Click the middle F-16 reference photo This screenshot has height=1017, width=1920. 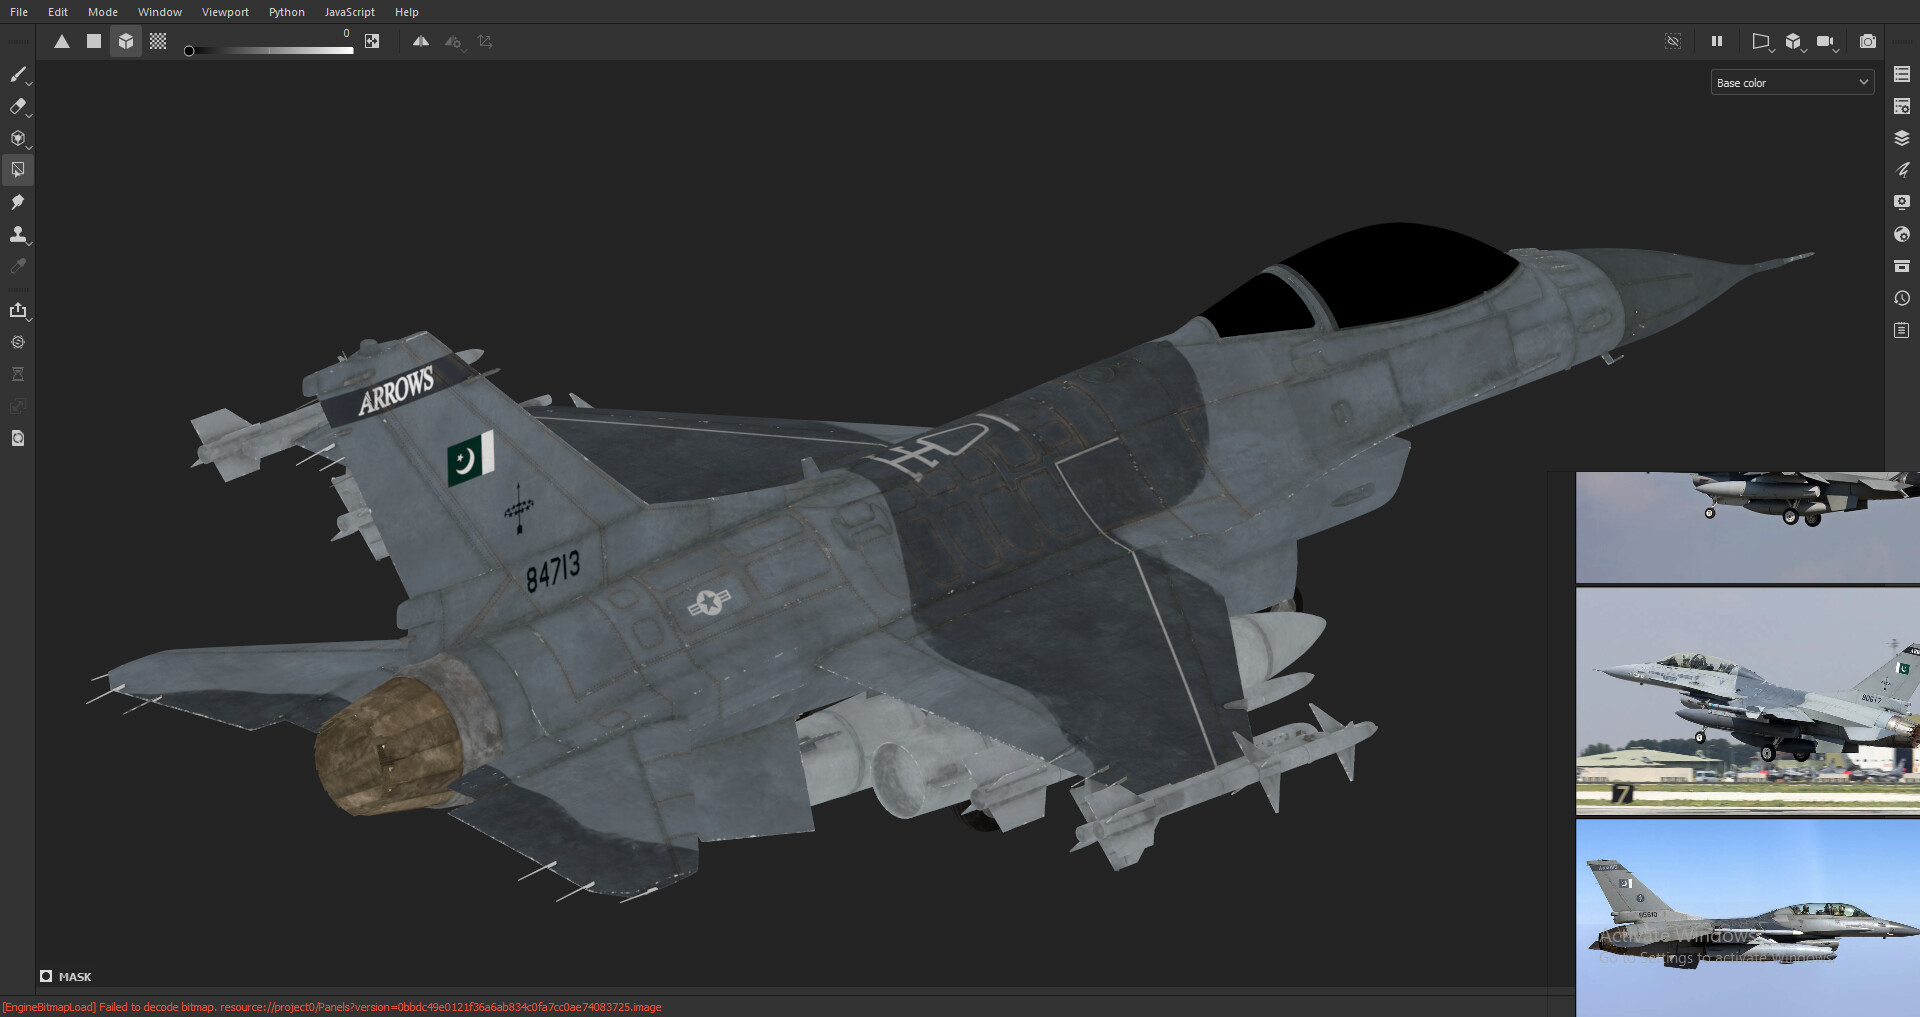tap(1746, 700)
